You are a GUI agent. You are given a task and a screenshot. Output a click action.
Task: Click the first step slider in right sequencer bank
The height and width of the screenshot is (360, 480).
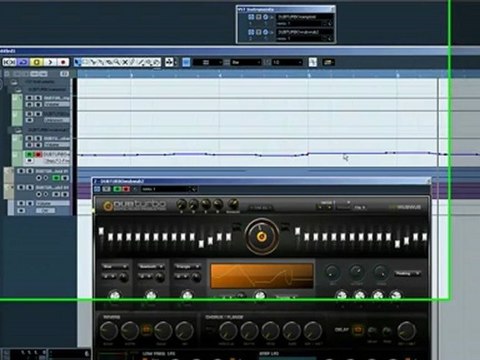point(297,231)
